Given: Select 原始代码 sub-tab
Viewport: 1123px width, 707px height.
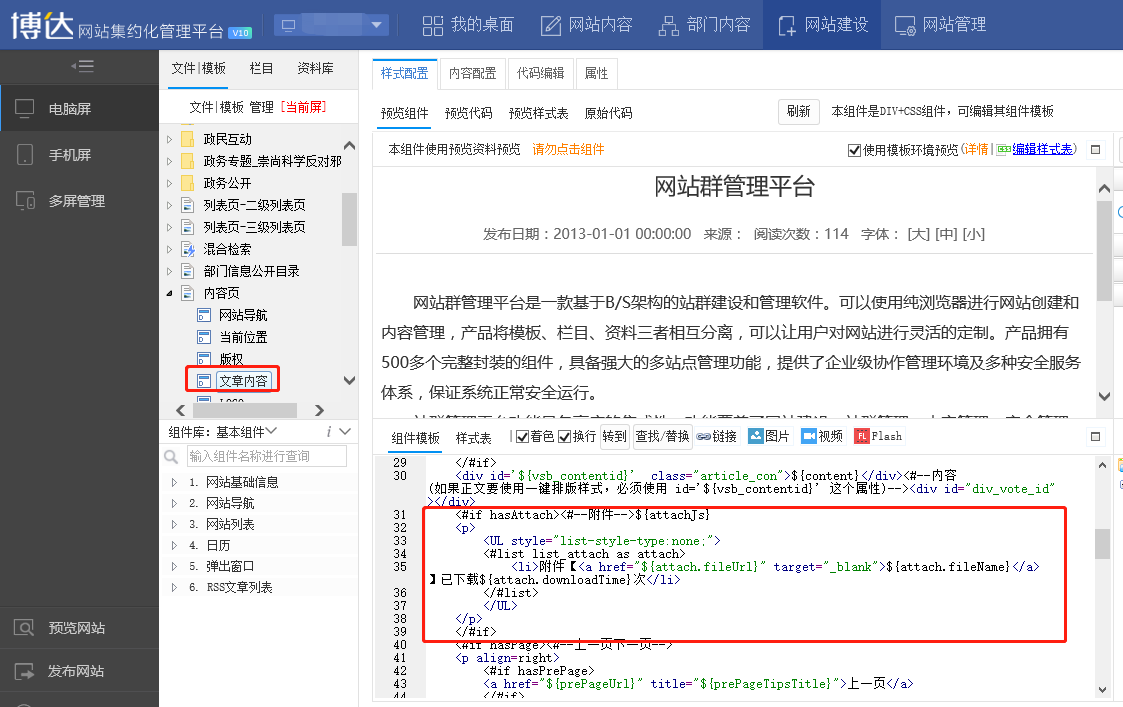Looking at the screenshot, I should pyautogui.click(x=608, y=113).
